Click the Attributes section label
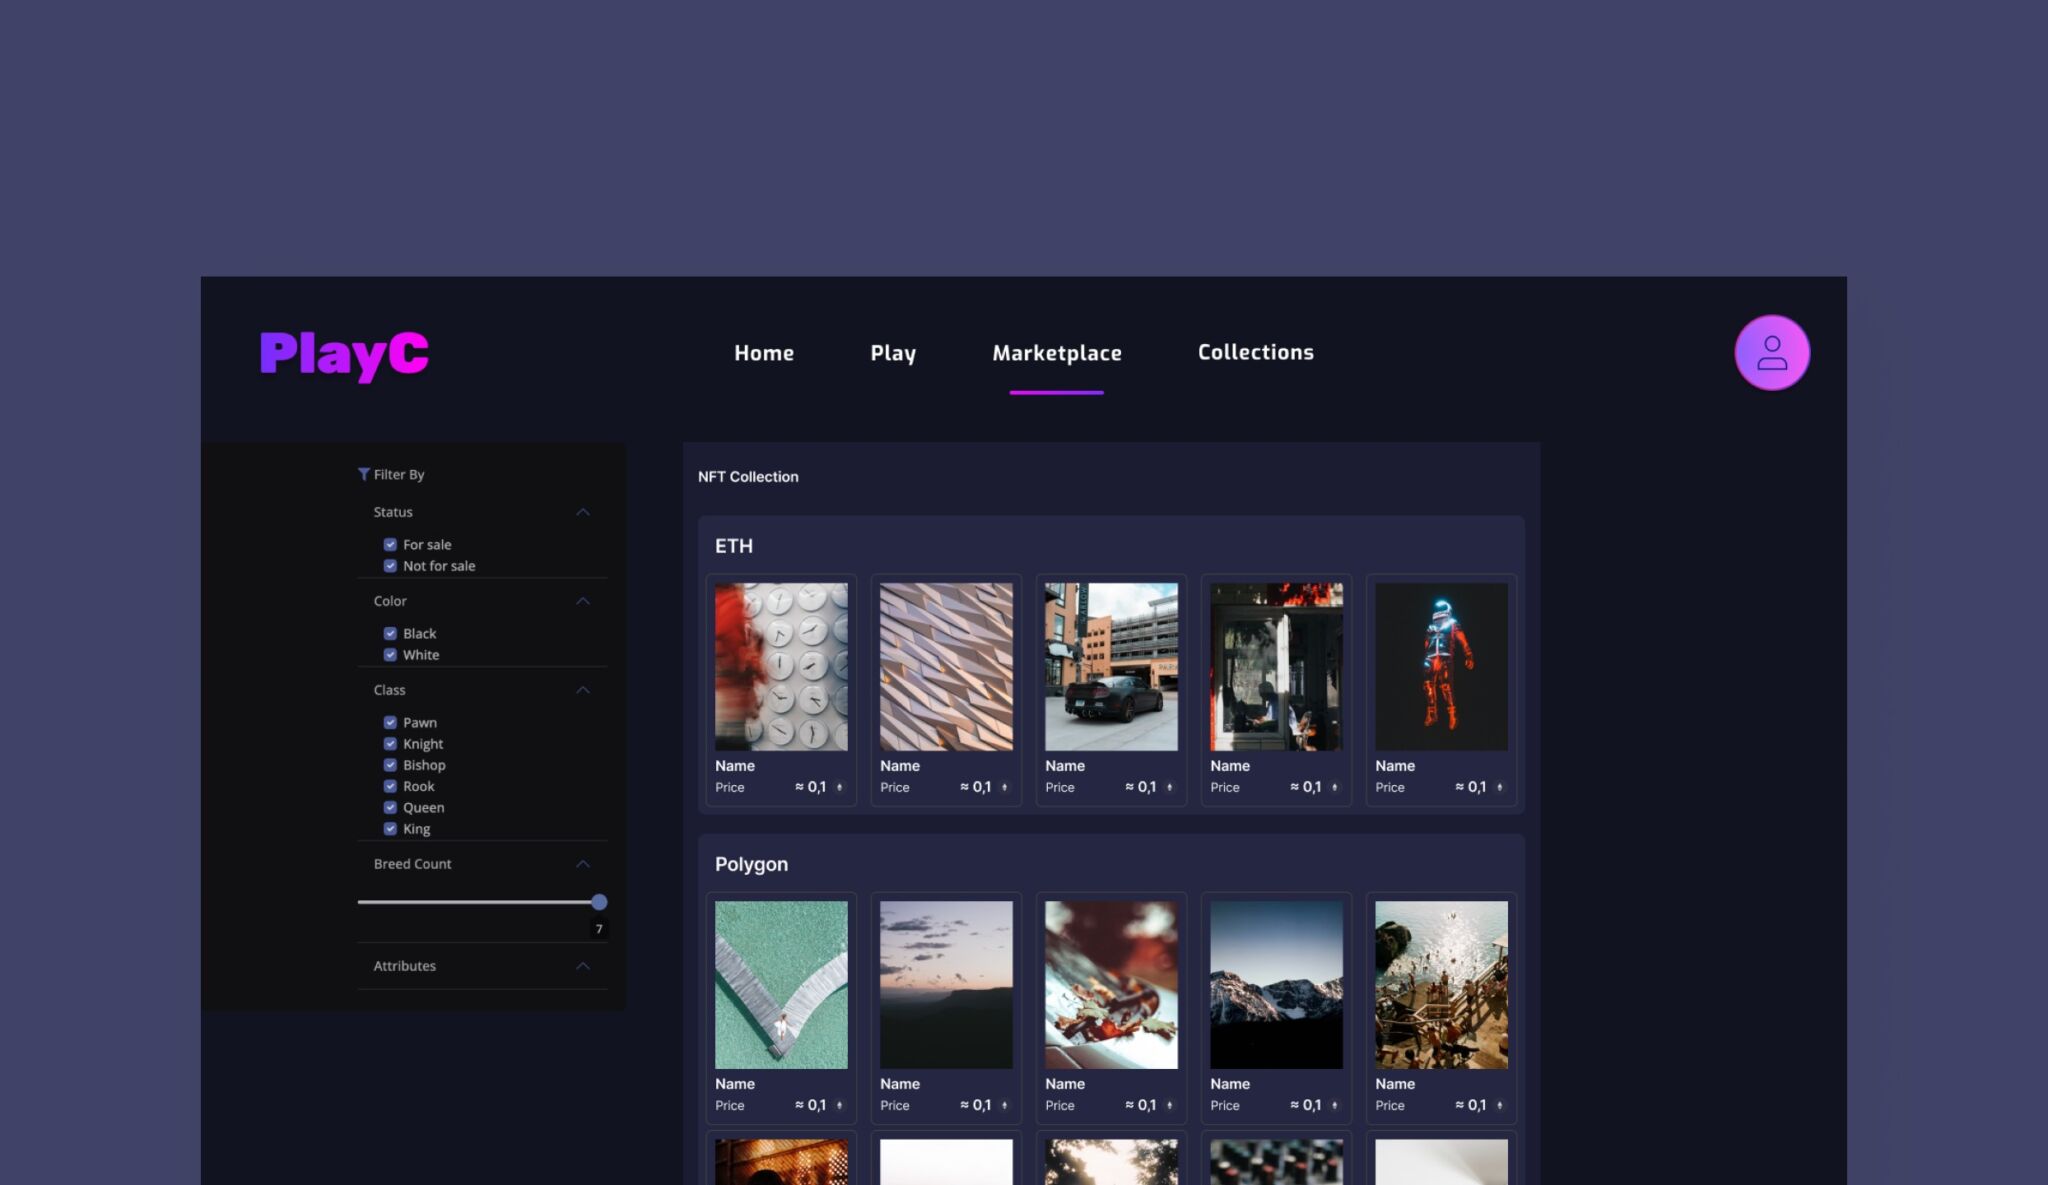This screenshot has width=2048, height=1185. pos(405,966)
